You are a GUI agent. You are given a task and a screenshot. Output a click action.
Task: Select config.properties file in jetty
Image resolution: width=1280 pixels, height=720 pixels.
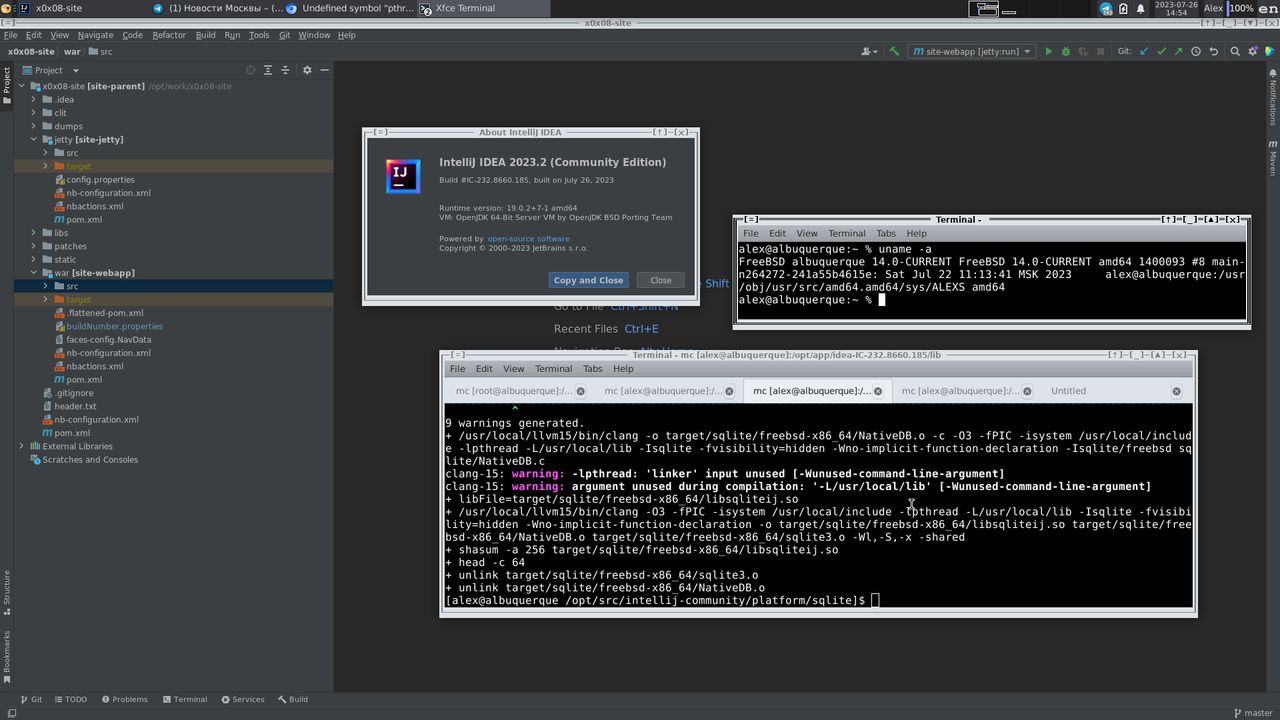click(x=100, y=179)
